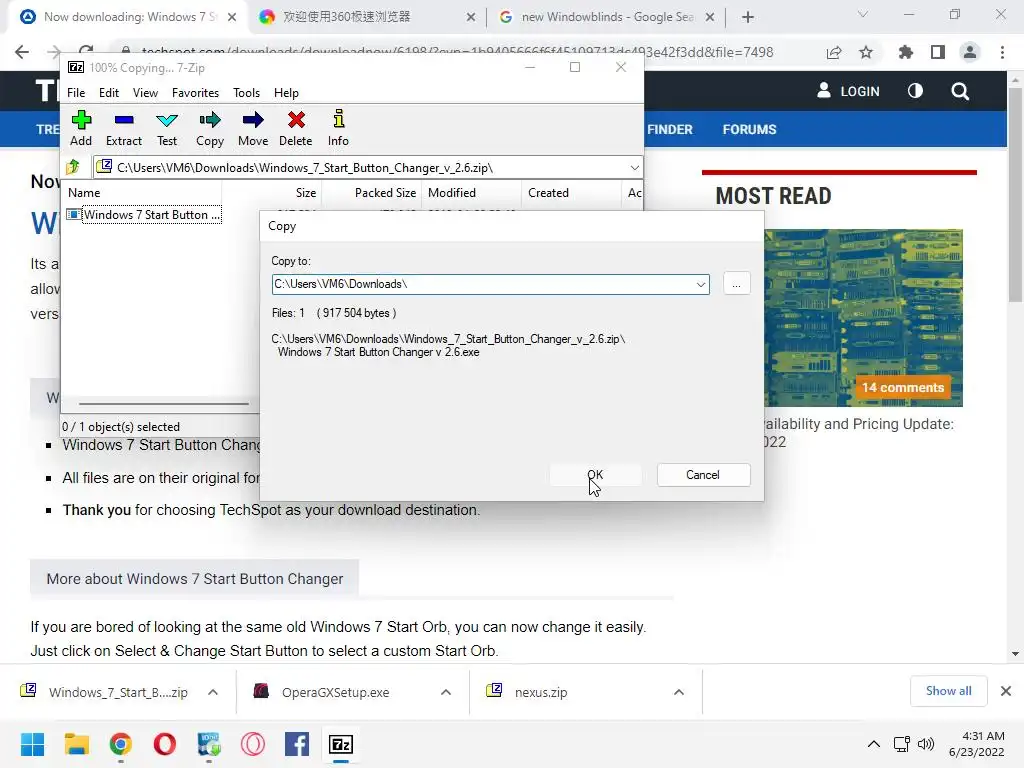Share this page from the address bar
The width and height of the screenshot is (1024, 768).
click(x=834, y=52)
